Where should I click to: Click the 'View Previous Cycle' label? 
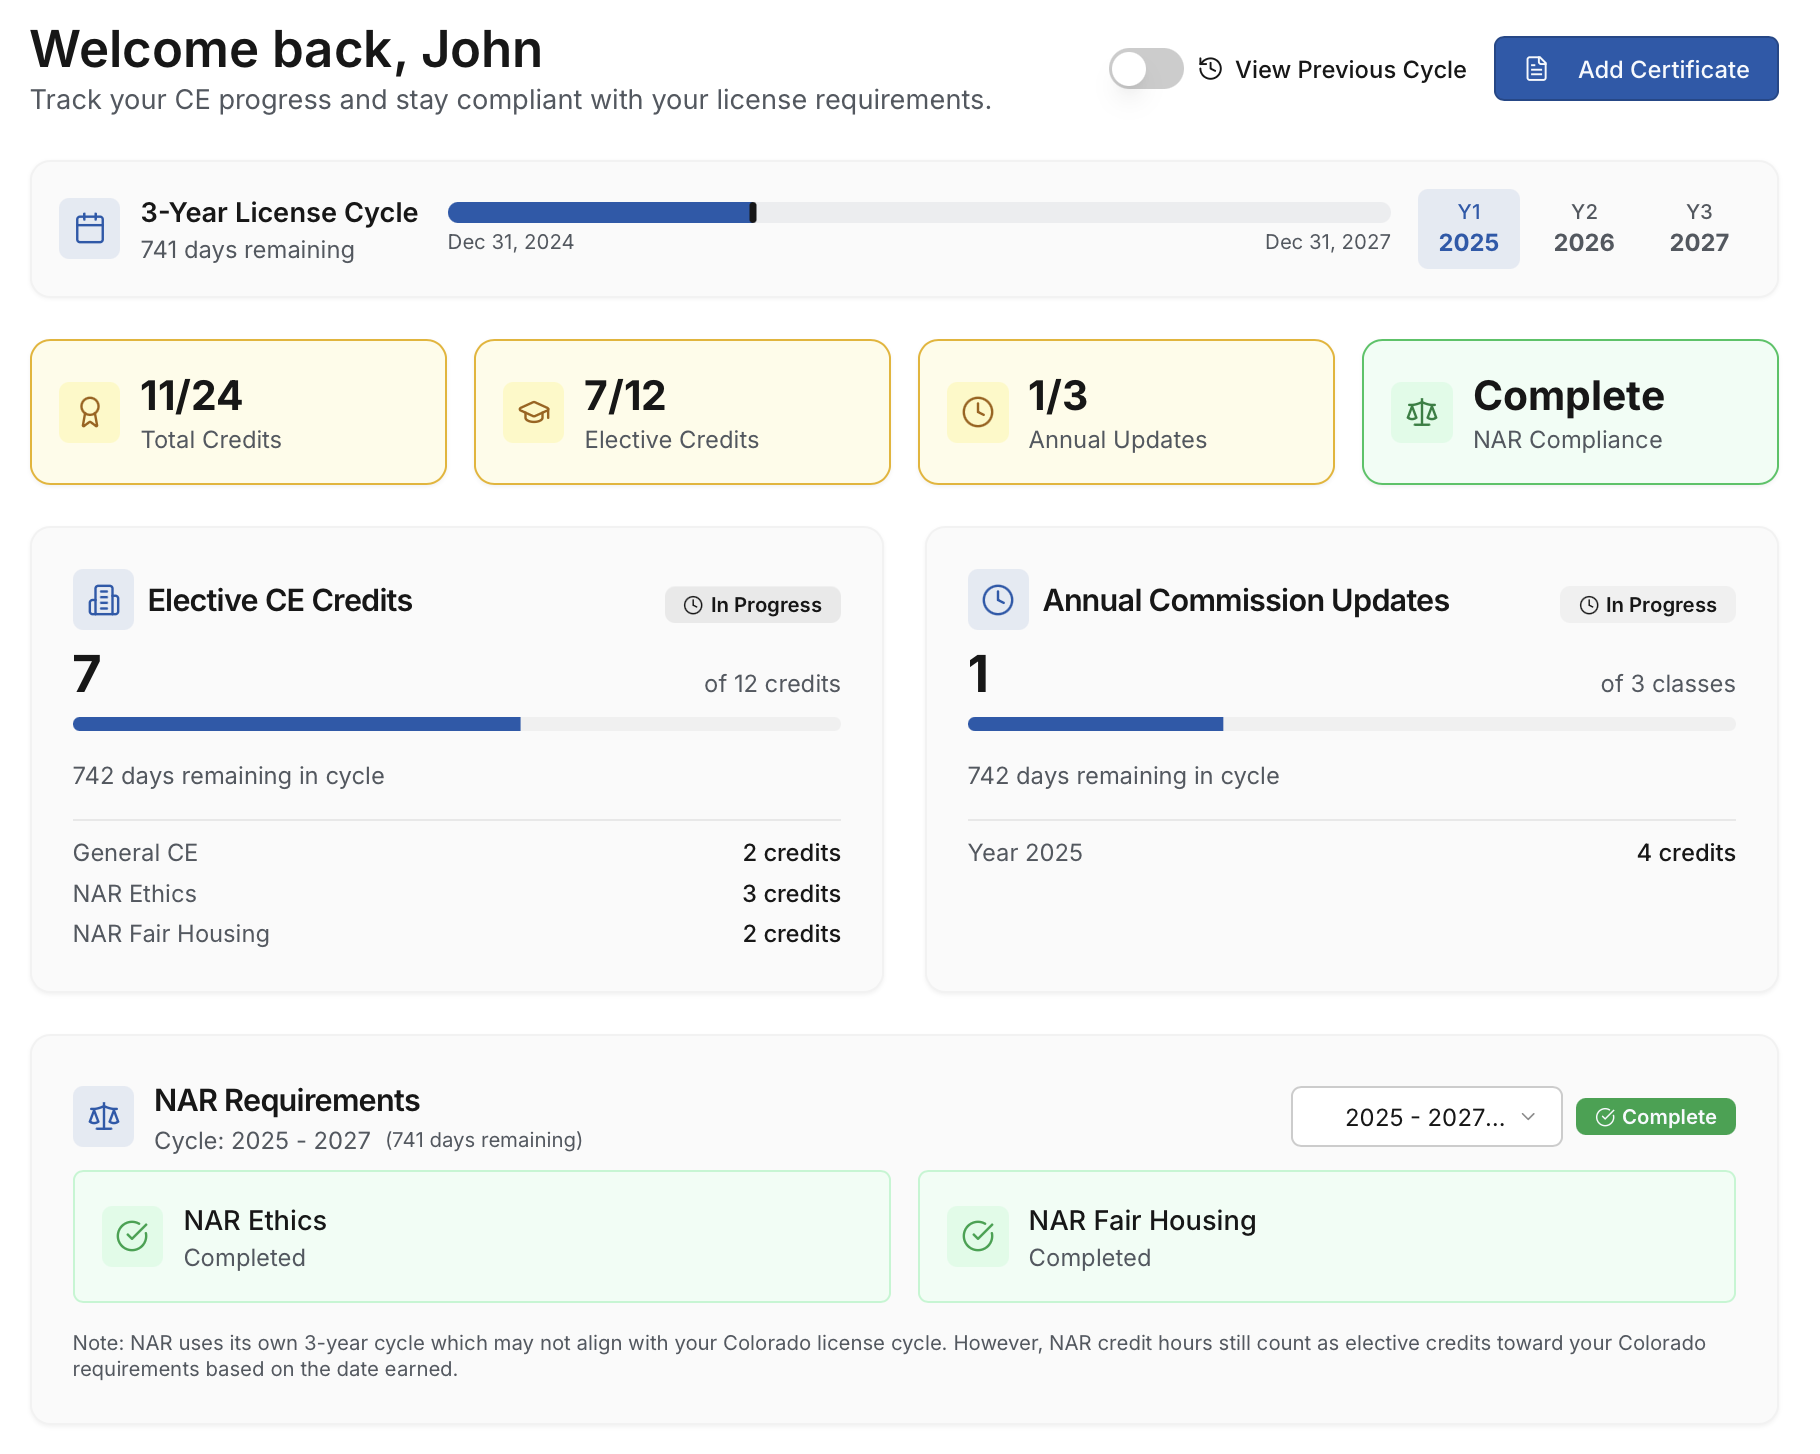click(1351, 70)
